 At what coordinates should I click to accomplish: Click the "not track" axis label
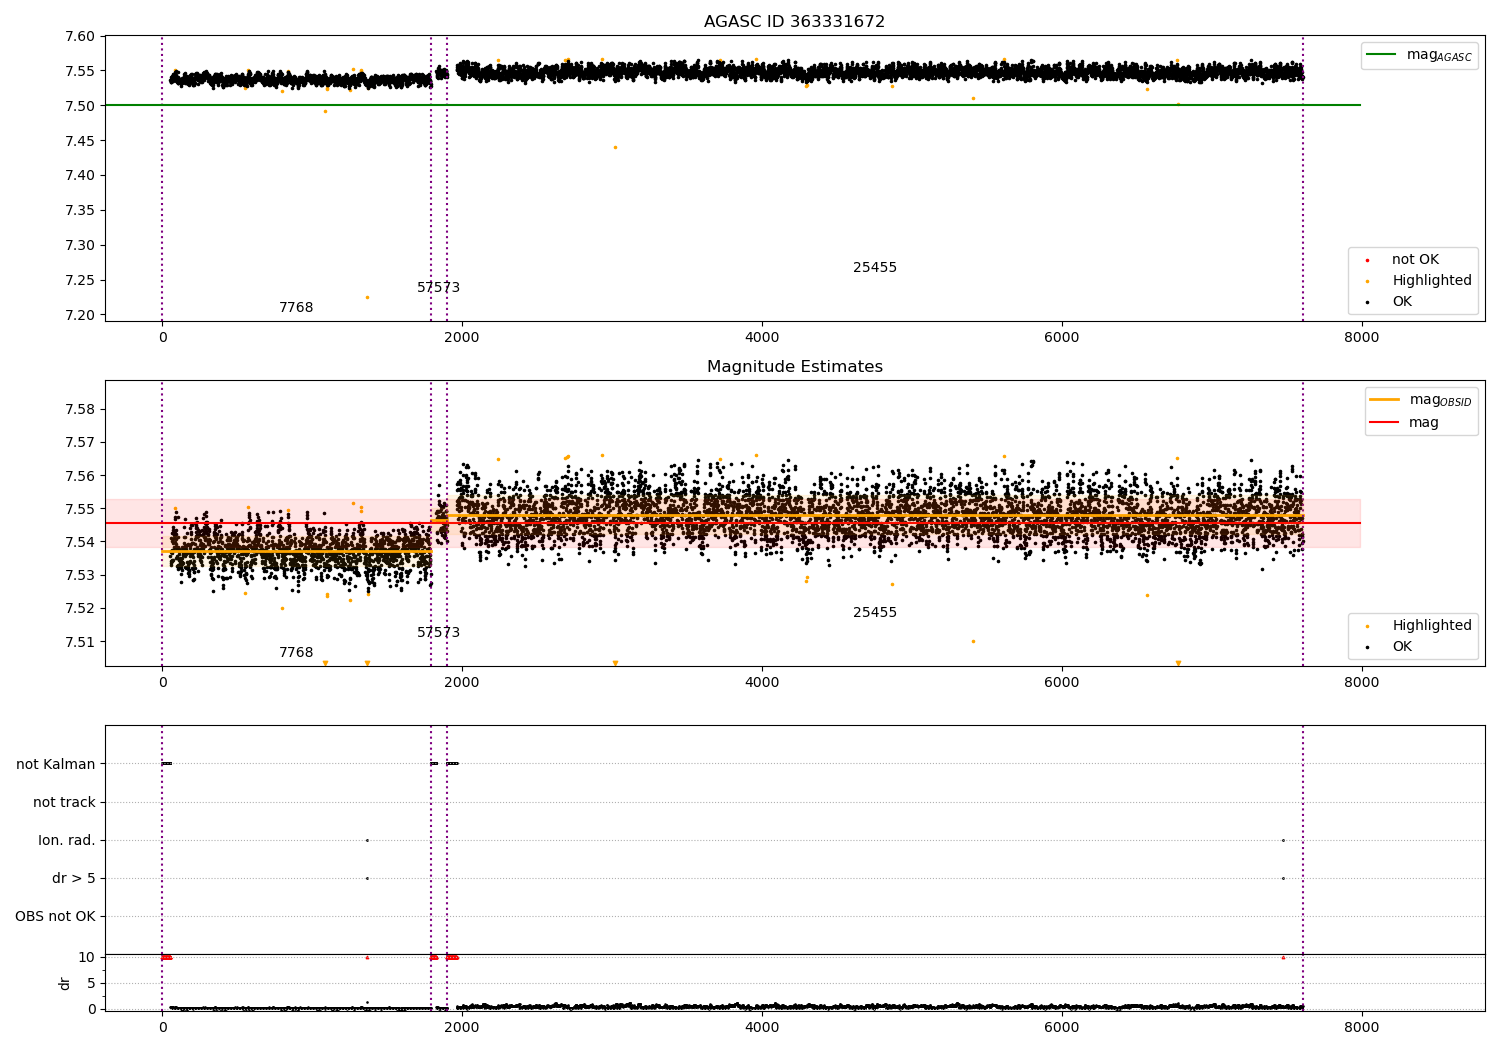click(x=64, y=803)
